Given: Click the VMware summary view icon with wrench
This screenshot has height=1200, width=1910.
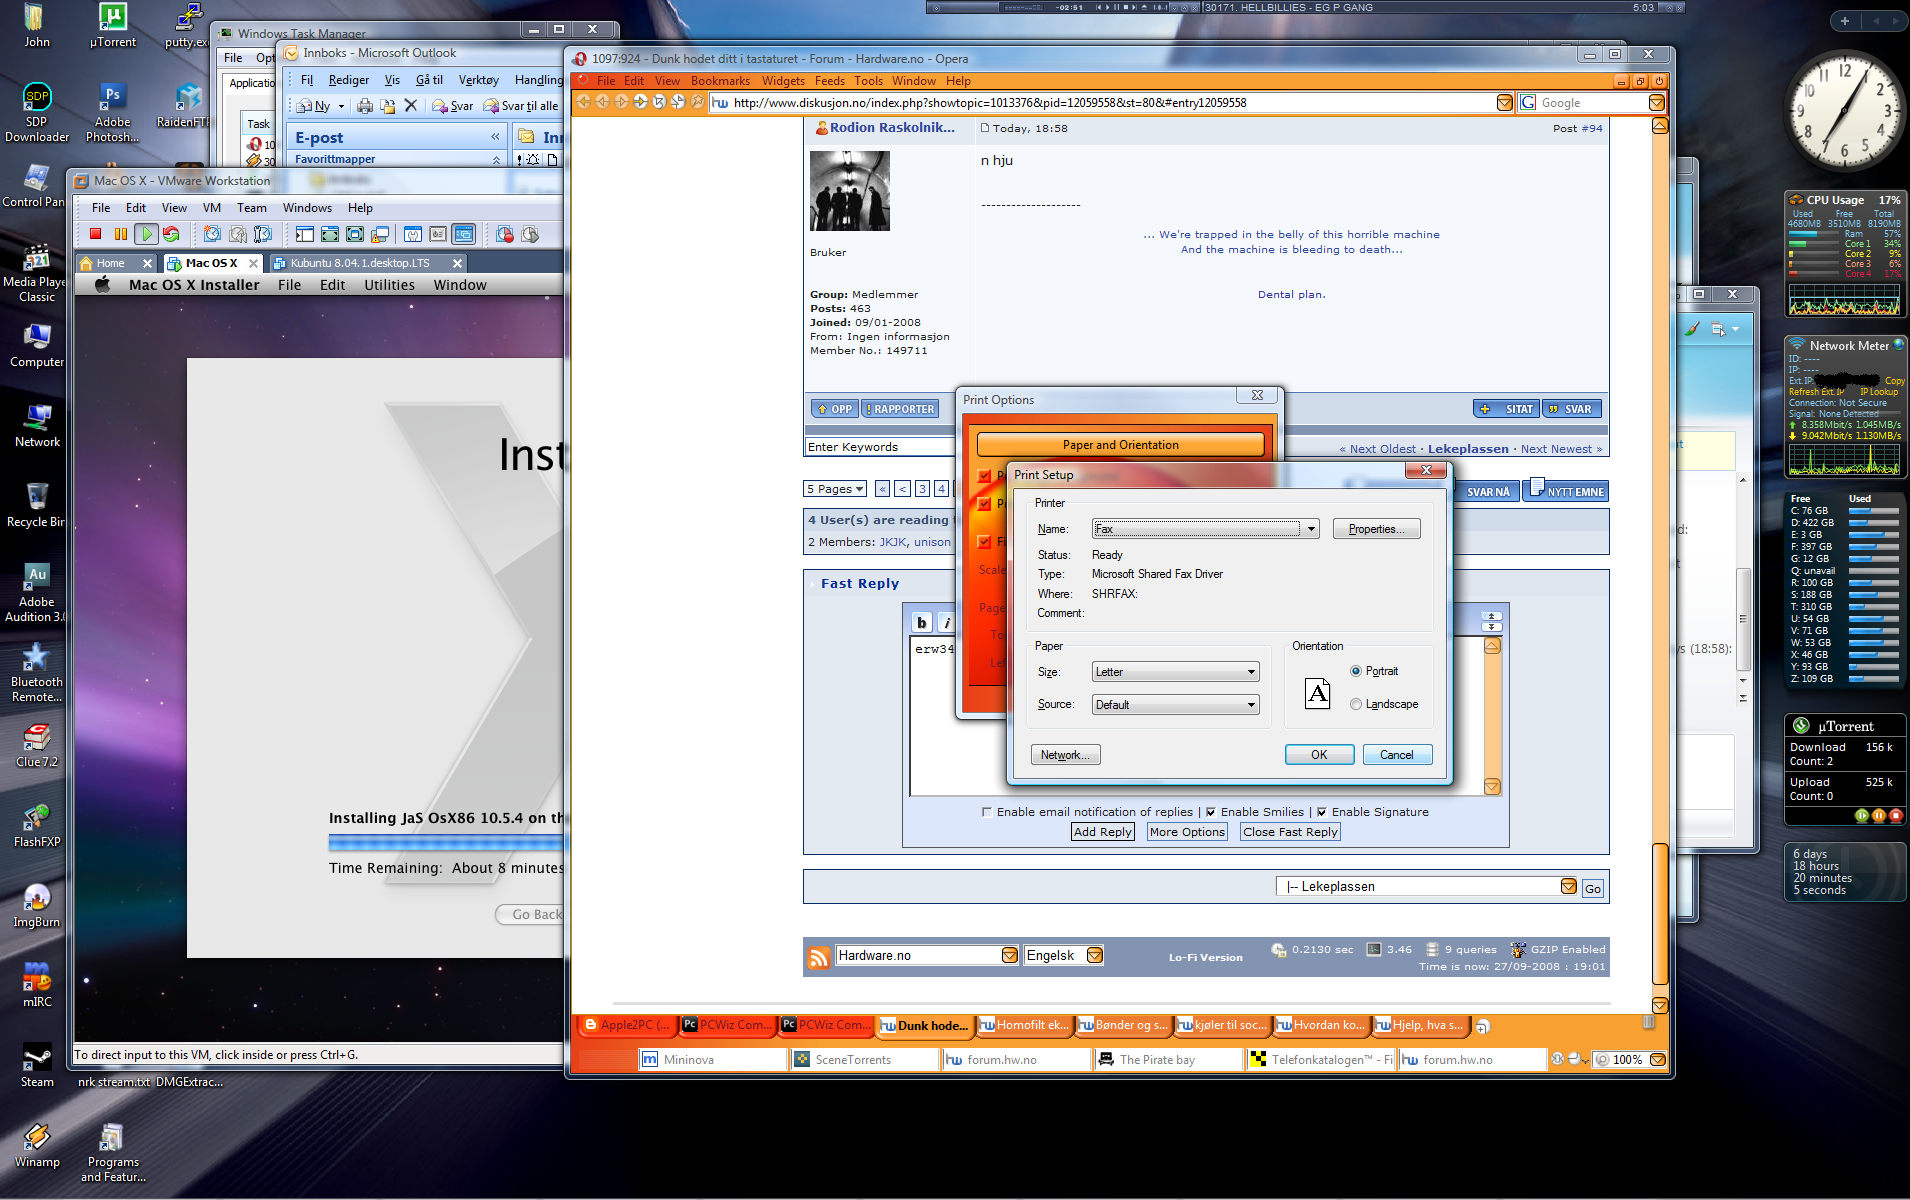Looking at the screenshot, I should tap(413, 234).
